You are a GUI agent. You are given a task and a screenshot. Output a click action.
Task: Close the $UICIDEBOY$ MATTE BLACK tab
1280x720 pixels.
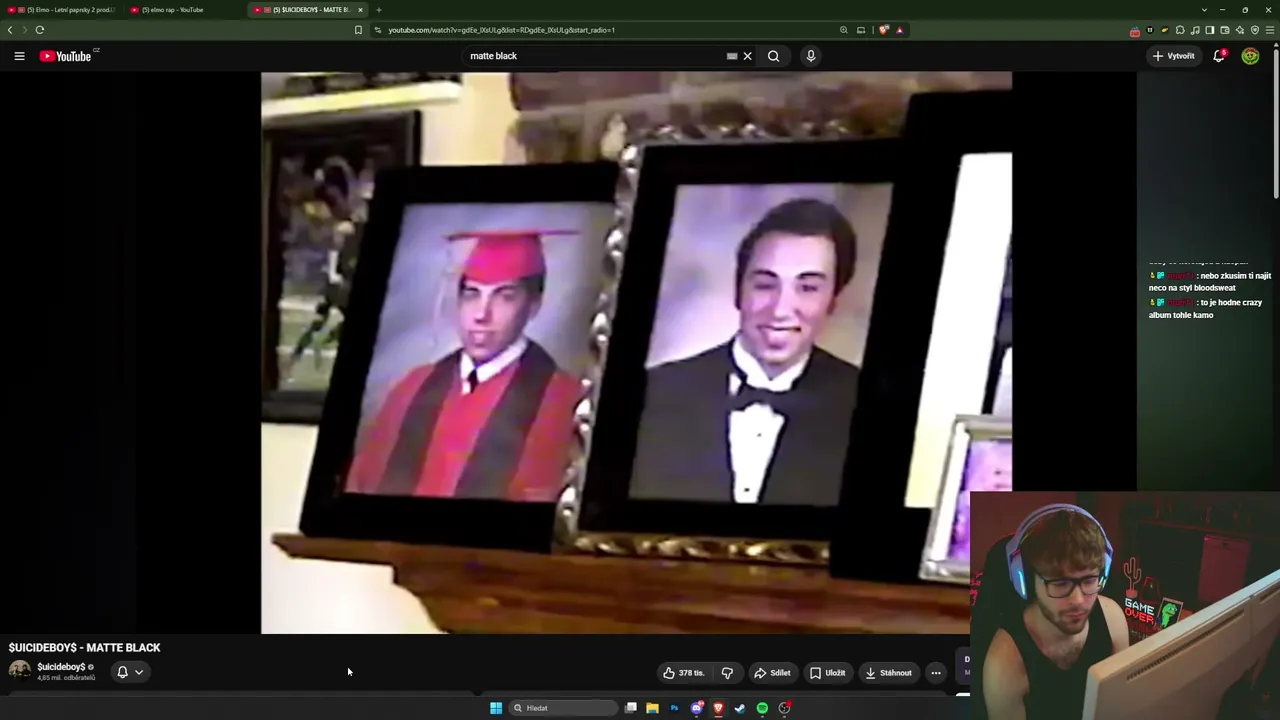pos(360,10)
